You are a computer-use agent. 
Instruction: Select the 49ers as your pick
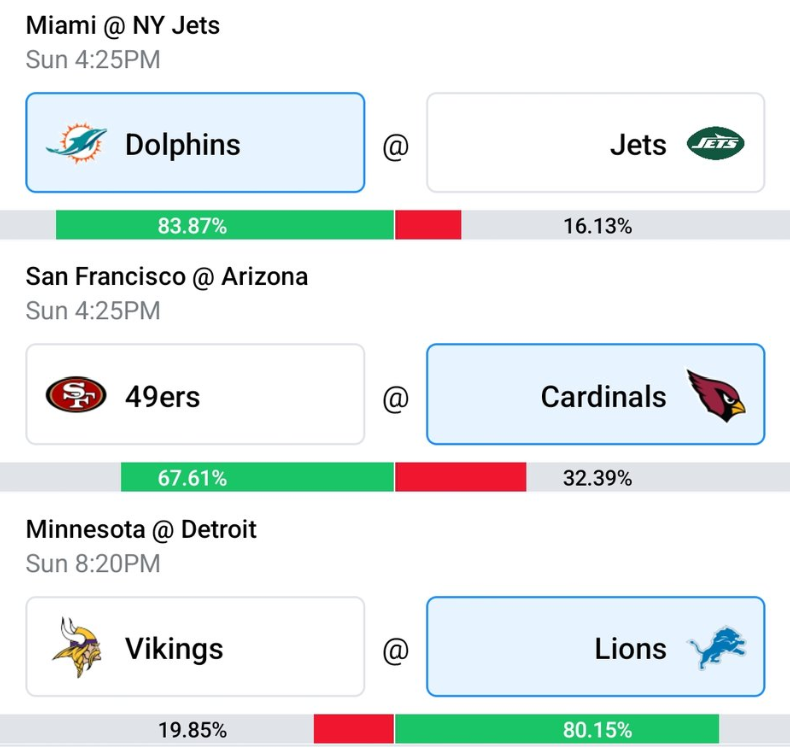click(195, 395)
